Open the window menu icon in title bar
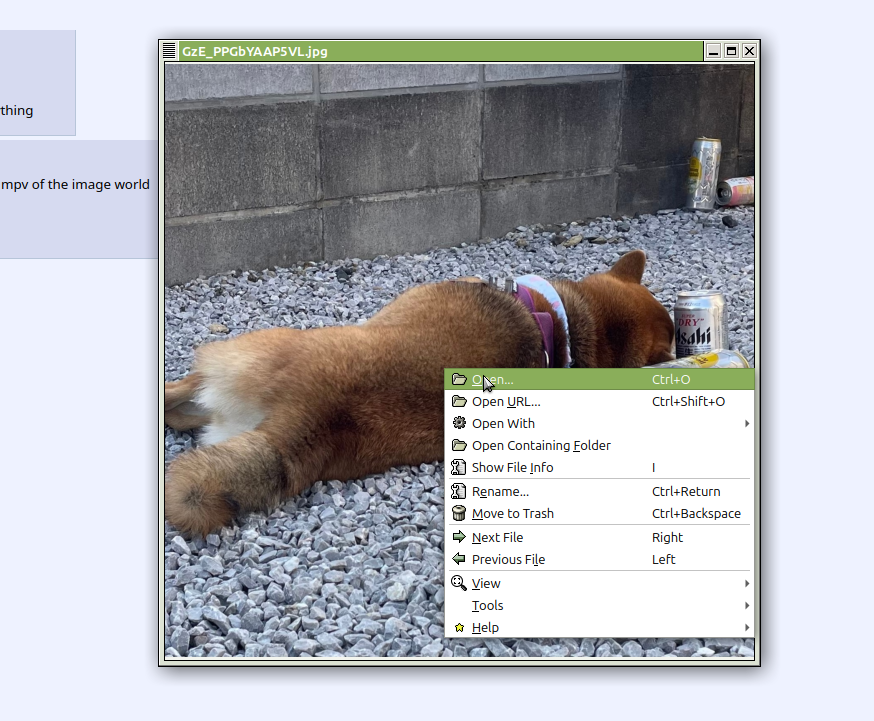The height and width of the screenshot is (721, 874). pos(170,51)
